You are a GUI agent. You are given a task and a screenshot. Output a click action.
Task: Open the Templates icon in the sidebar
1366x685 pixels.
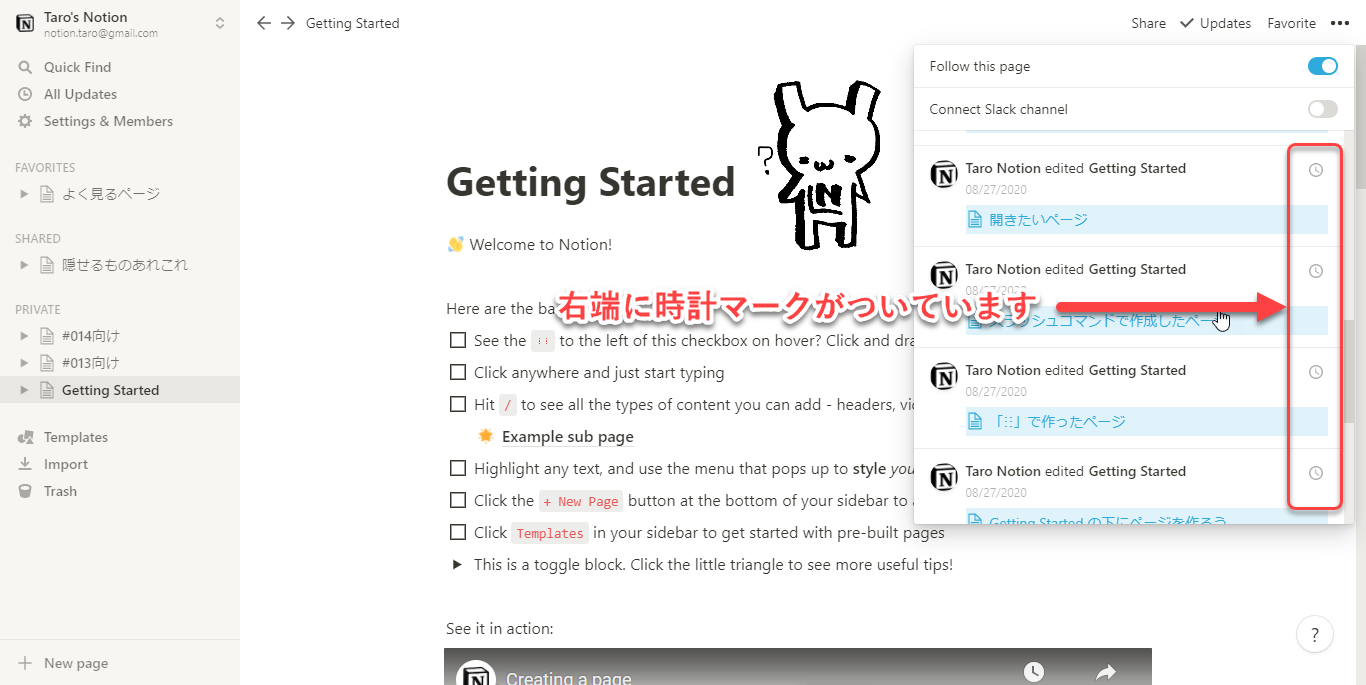point(25,437)
